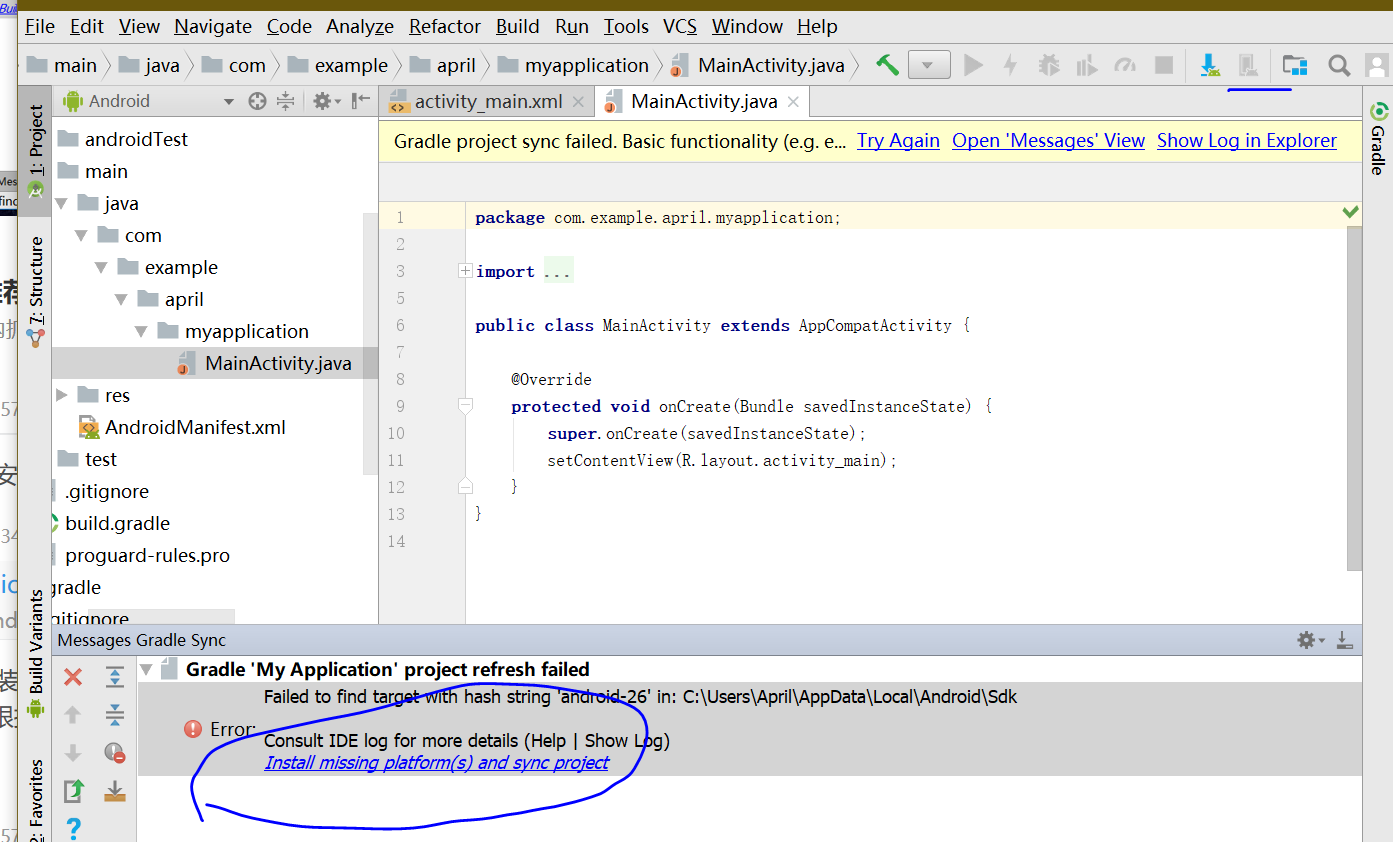
Task: Click the lightning bolt Apply Changes icon
Action: (x=1010, y=65)
